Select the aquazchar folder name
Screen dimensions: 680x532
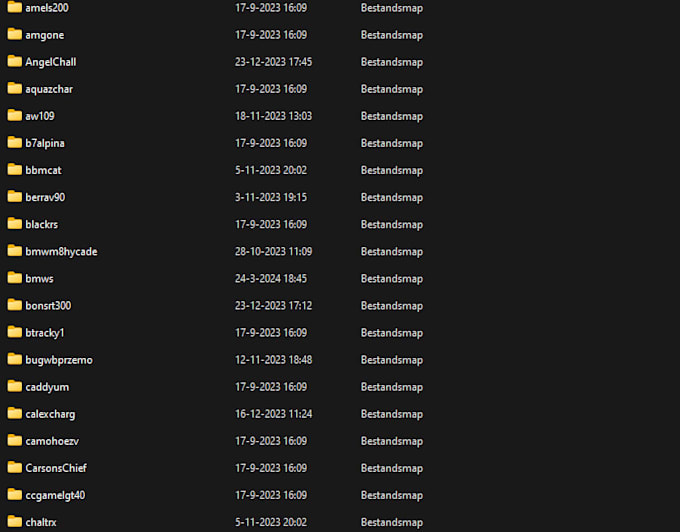(x=49, y=89)
